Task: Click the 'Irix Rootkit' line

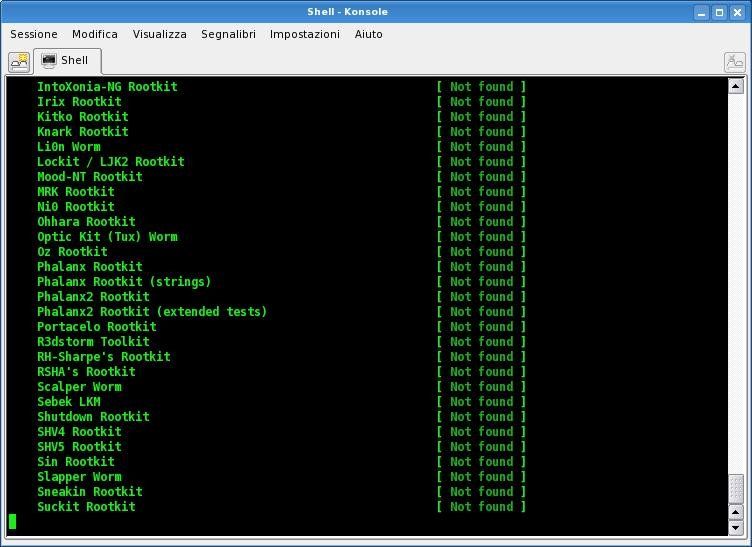Action: [79, 102]
